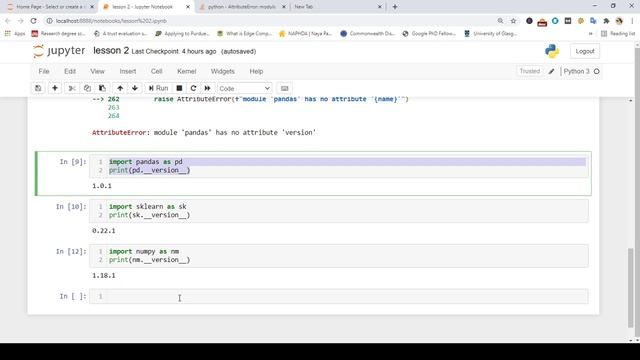Open the Google PhD Fellow bookmark
Screen dimensions: 640x360
429,34
